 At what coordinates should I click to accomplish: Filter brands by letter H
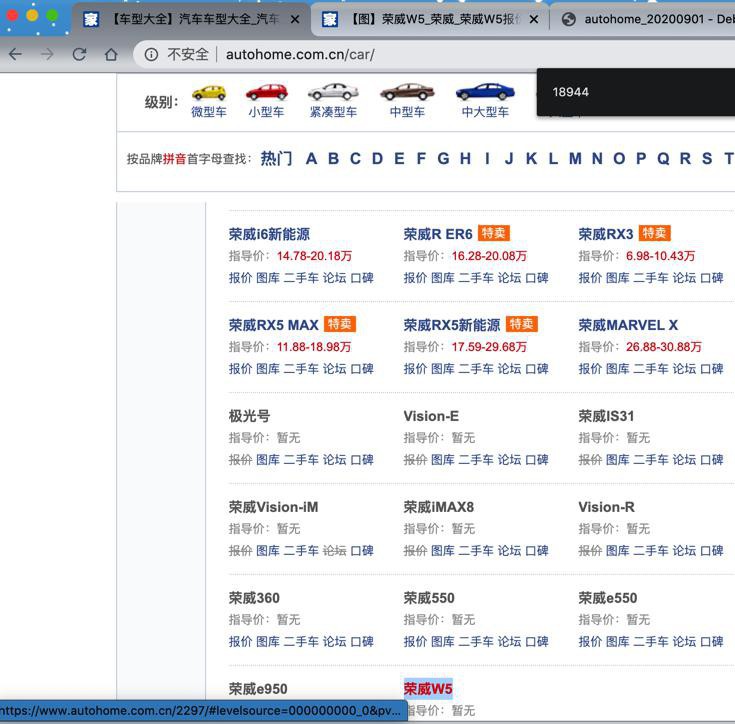465,159
